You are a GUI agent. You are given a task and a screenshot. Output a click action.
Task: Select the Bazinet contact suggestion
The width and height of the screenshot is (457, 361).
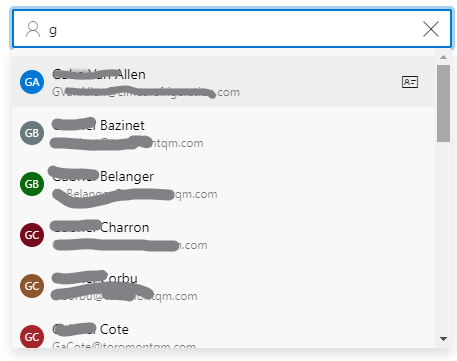click(x=223, y=133)
